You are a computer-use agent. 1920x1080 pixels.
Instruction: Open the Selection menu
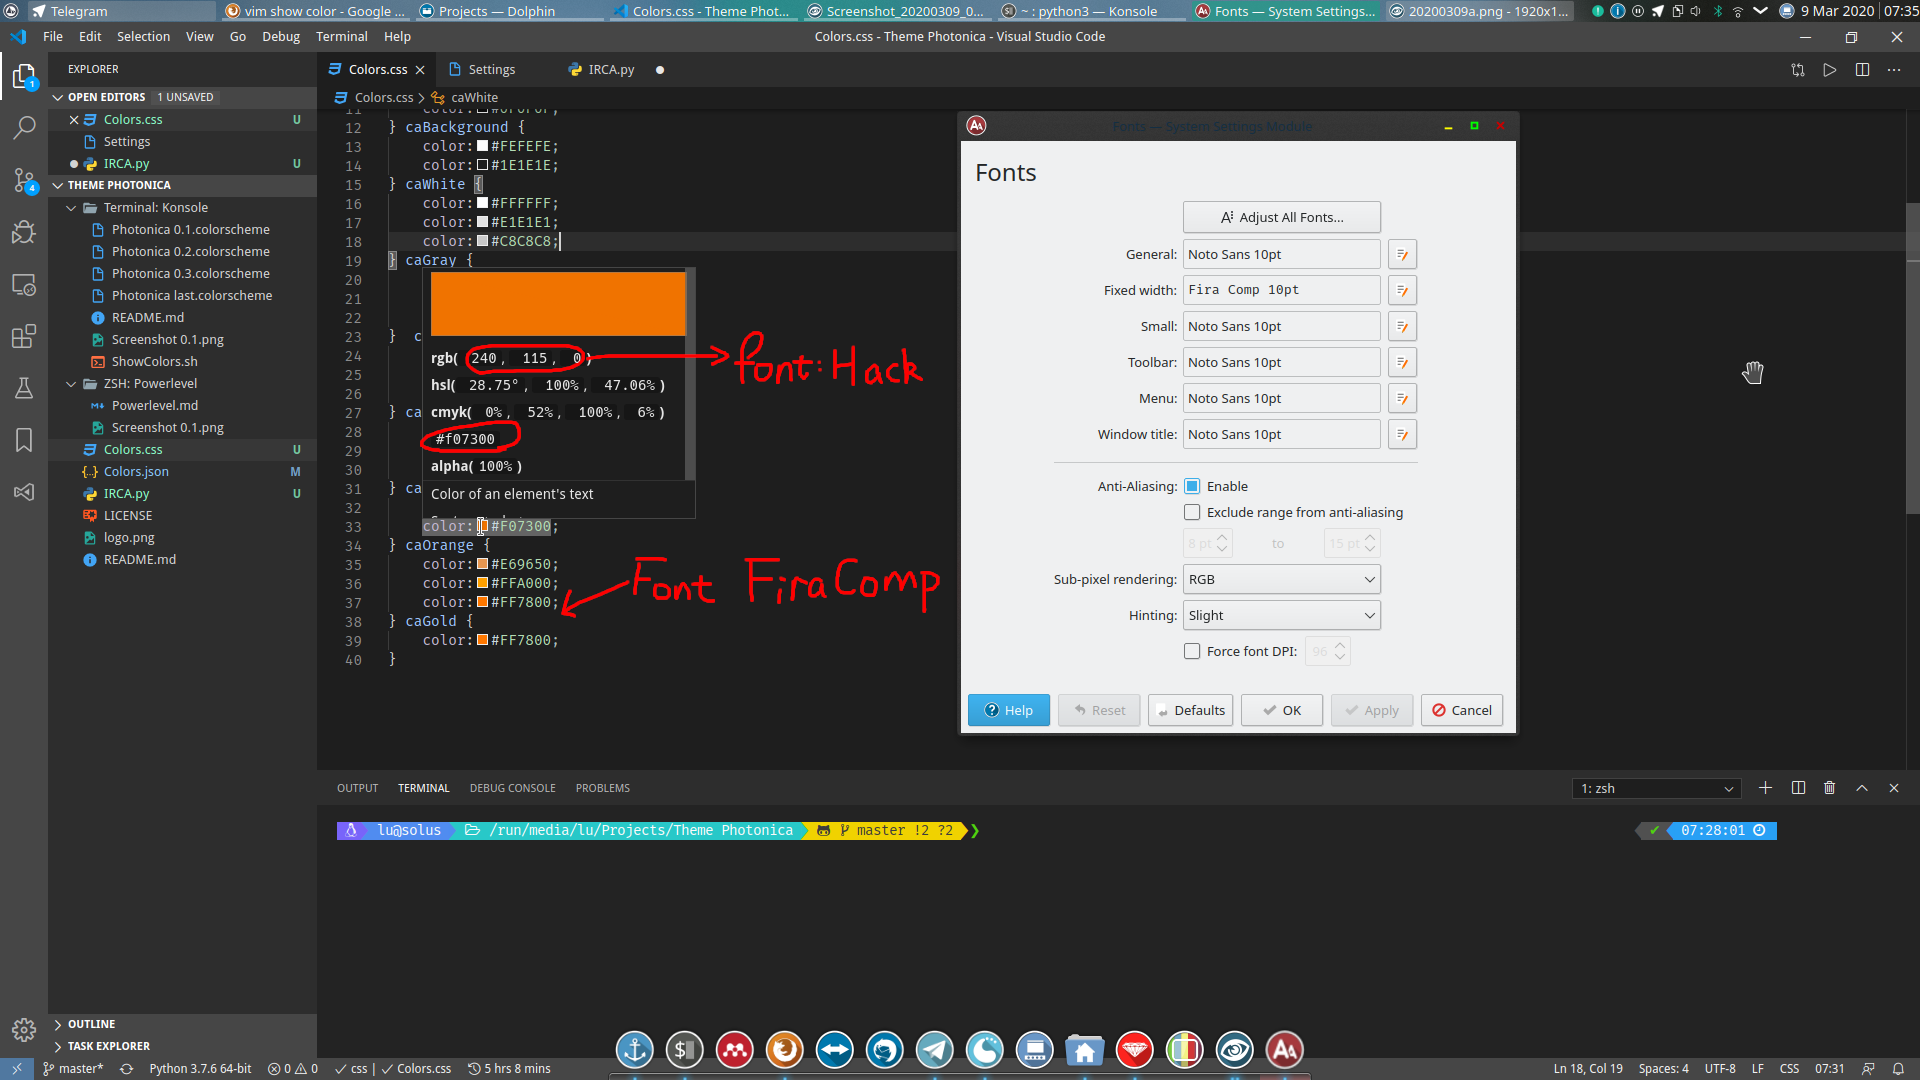(x=143, y=37)
